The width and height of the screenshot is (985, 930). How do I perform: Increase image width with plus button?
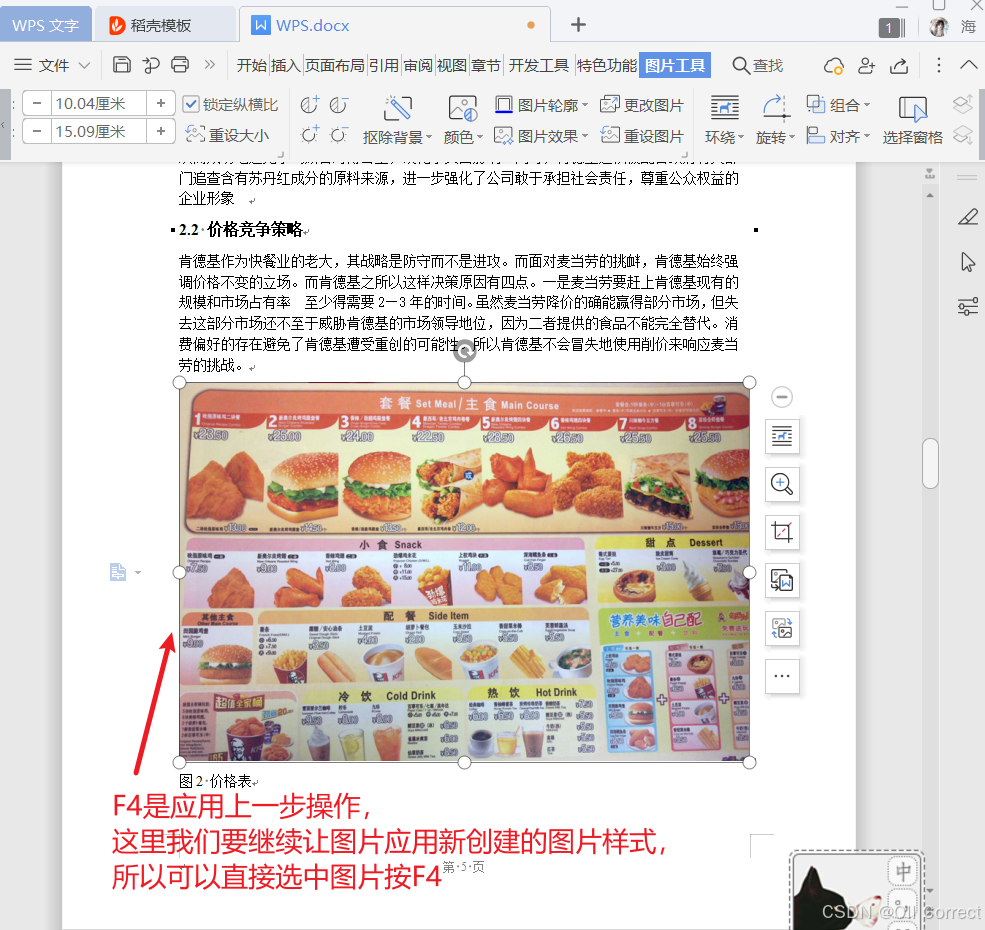[161, 131]
